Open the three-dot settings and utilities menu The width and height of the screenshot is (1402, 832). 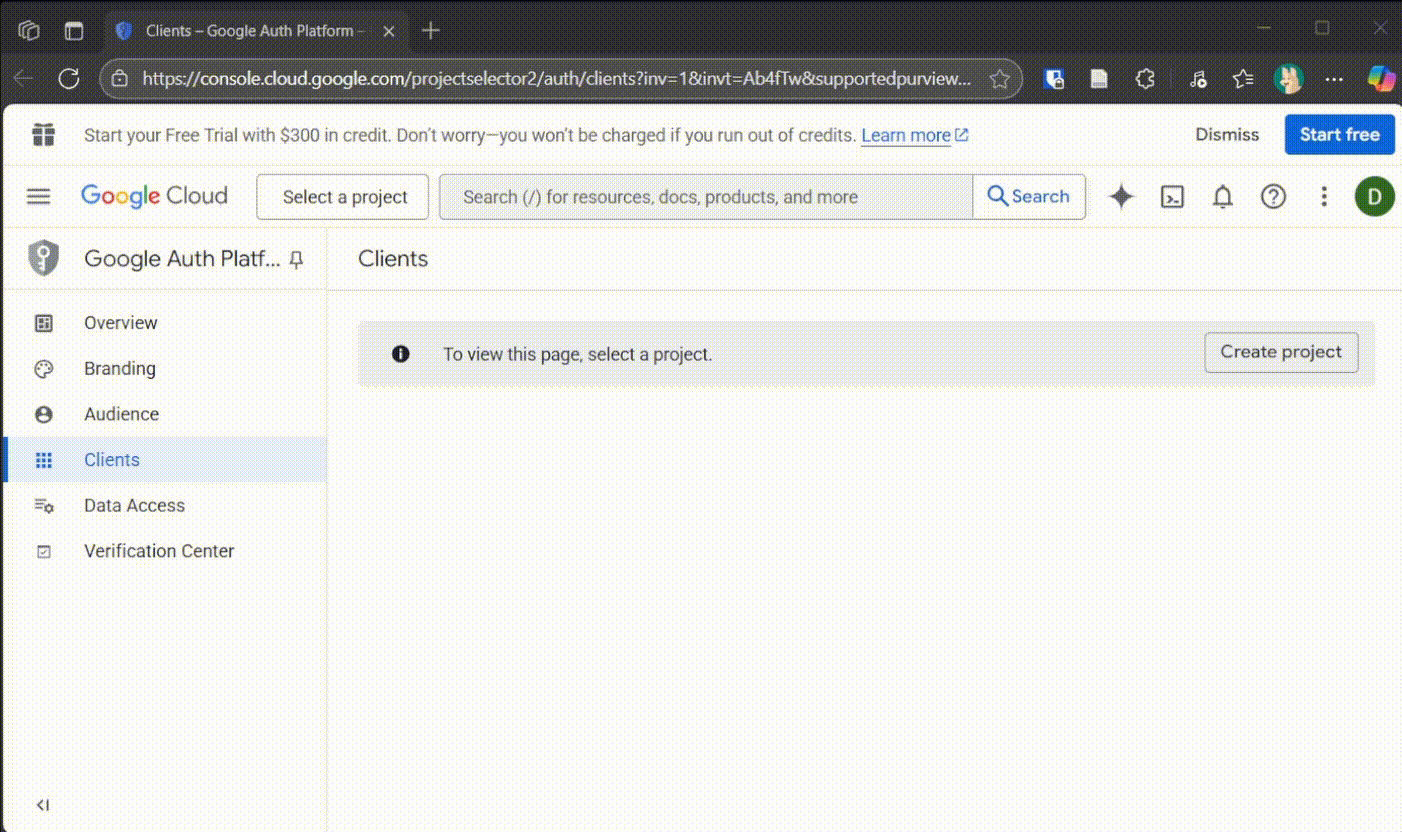point(1324,197)
